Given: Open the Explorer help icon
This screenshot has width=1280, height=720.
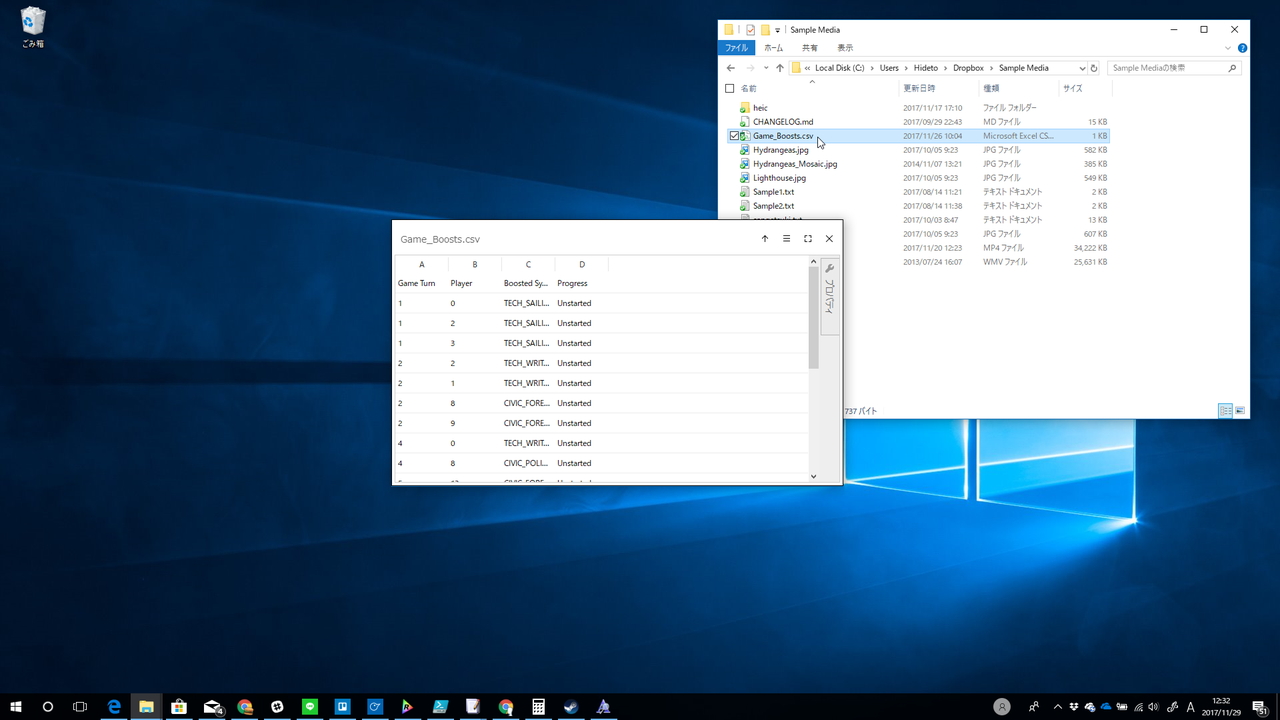Looking at the screenshot, I should pyautogui.click(x=1242, y=47).
